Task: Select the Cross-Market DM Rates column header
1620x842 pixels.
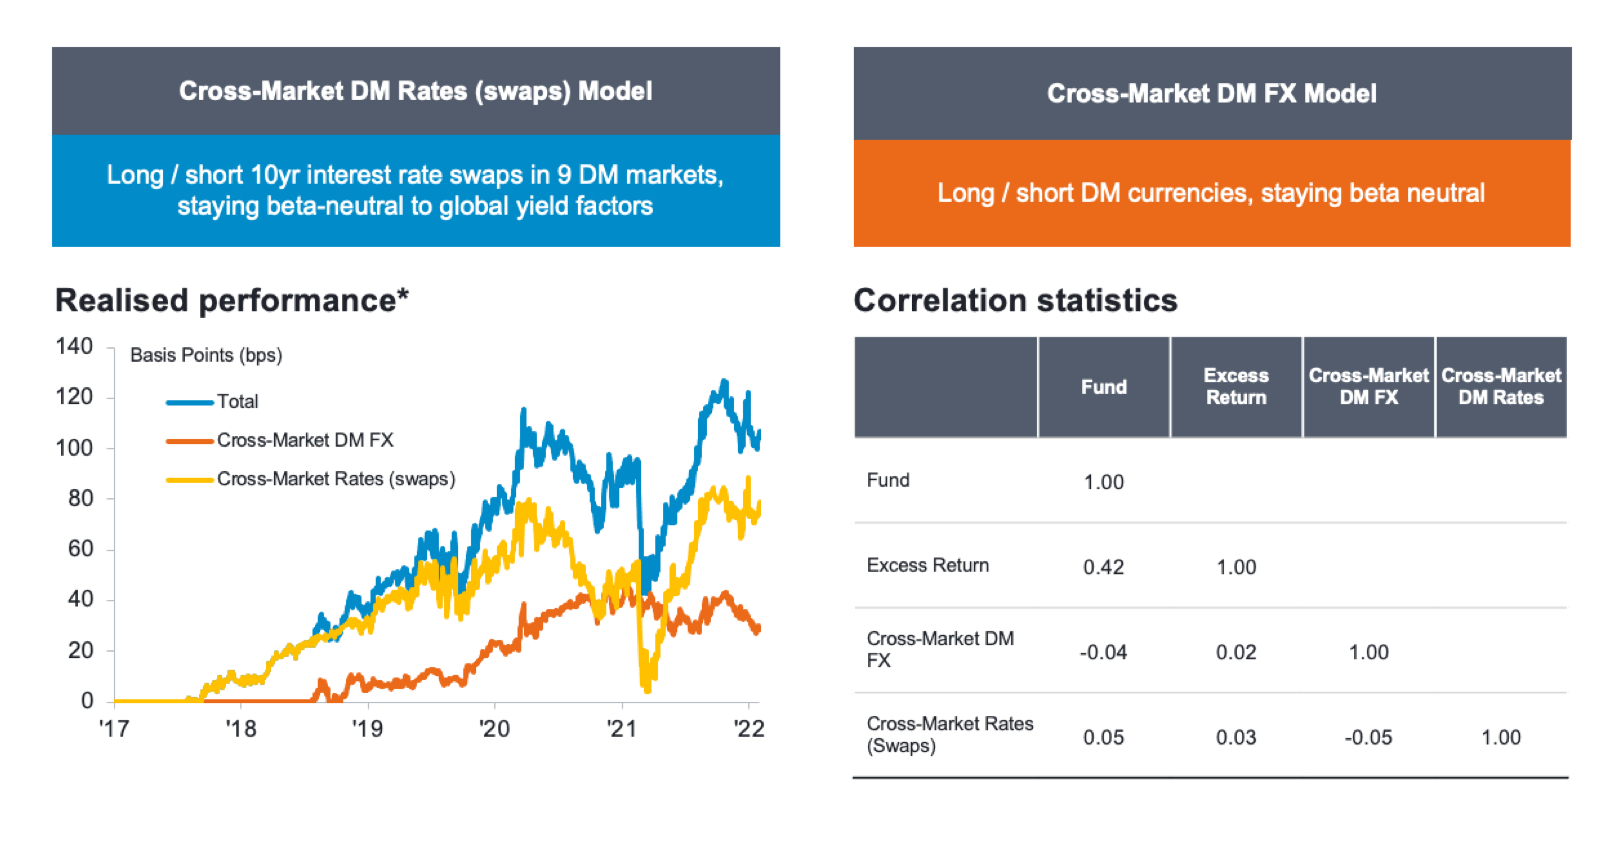Action: tap(1501, 387)
